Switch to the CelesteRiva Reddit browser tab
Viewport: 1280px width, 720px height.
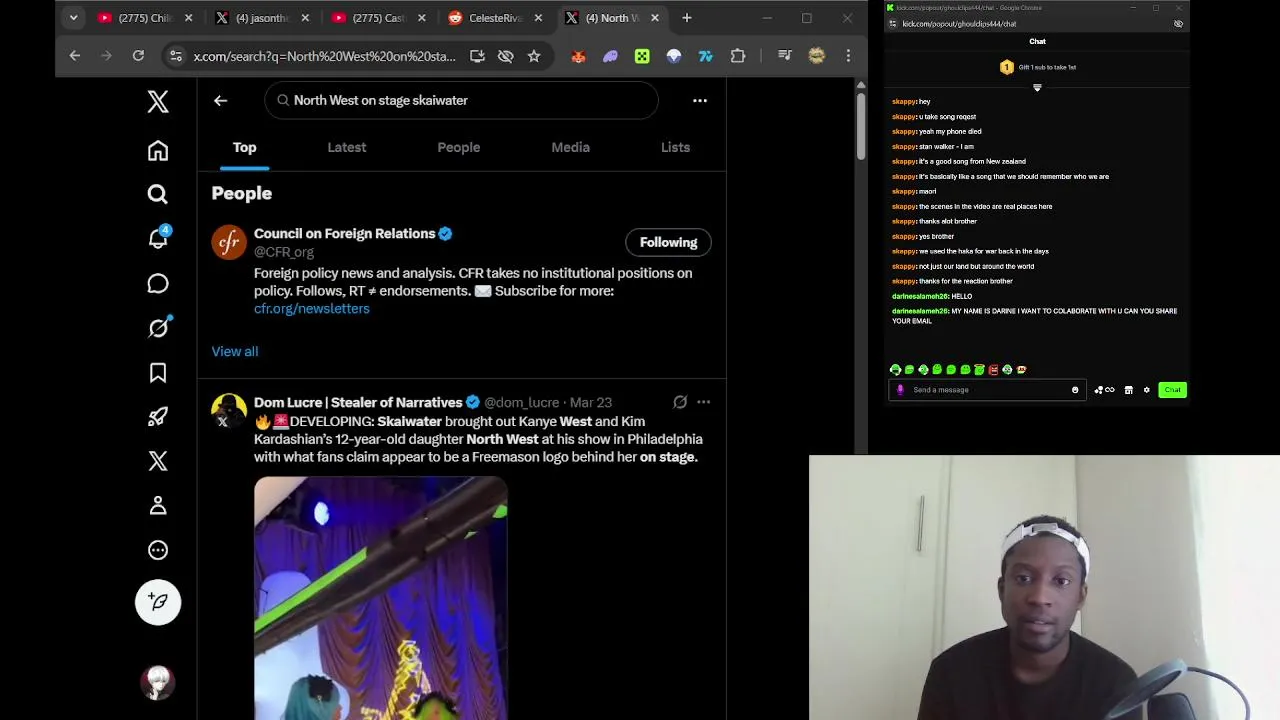pos(497,18)
